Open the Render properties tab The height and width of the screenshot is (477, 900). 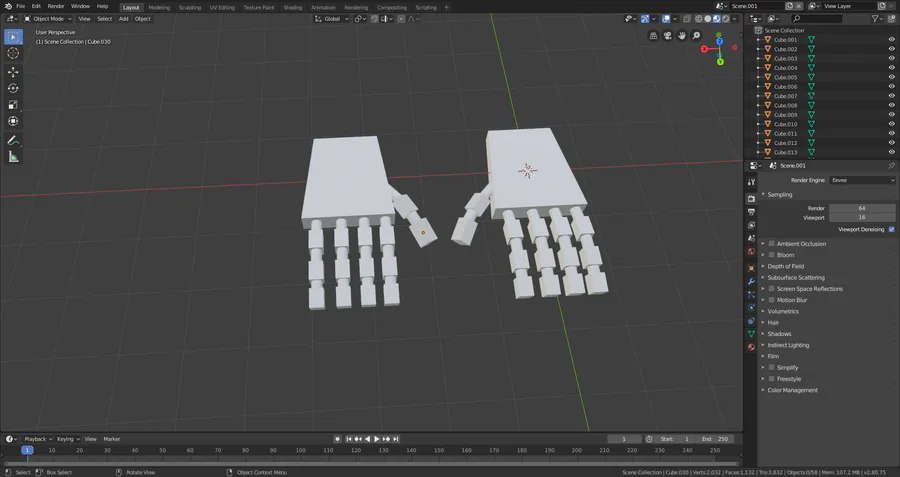click(751, 199)
